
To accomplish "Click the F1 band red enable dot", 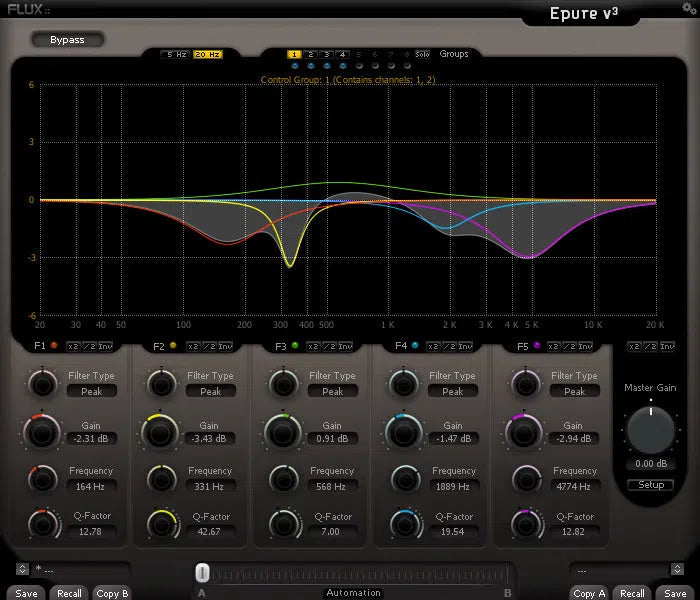I will [53, 346].
